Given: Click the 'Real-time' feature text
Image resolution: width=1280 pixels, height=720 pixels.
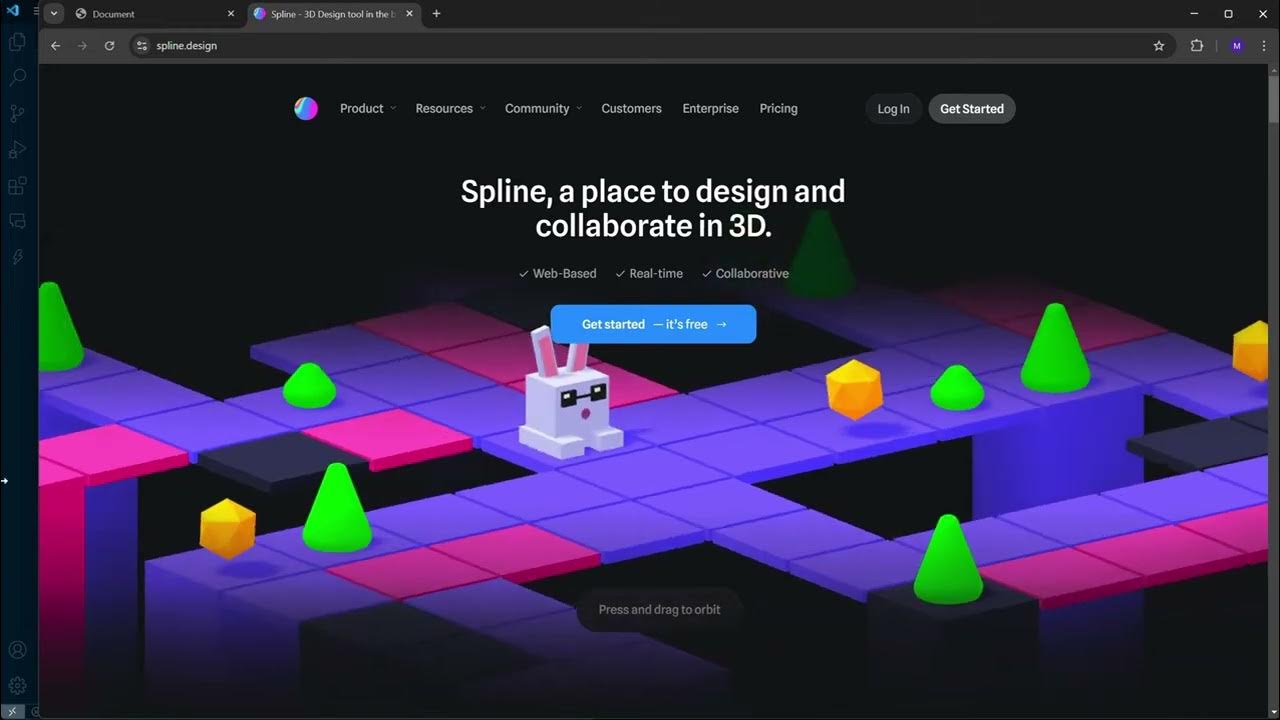Looking at the screenshot, I should pos(656,274).
